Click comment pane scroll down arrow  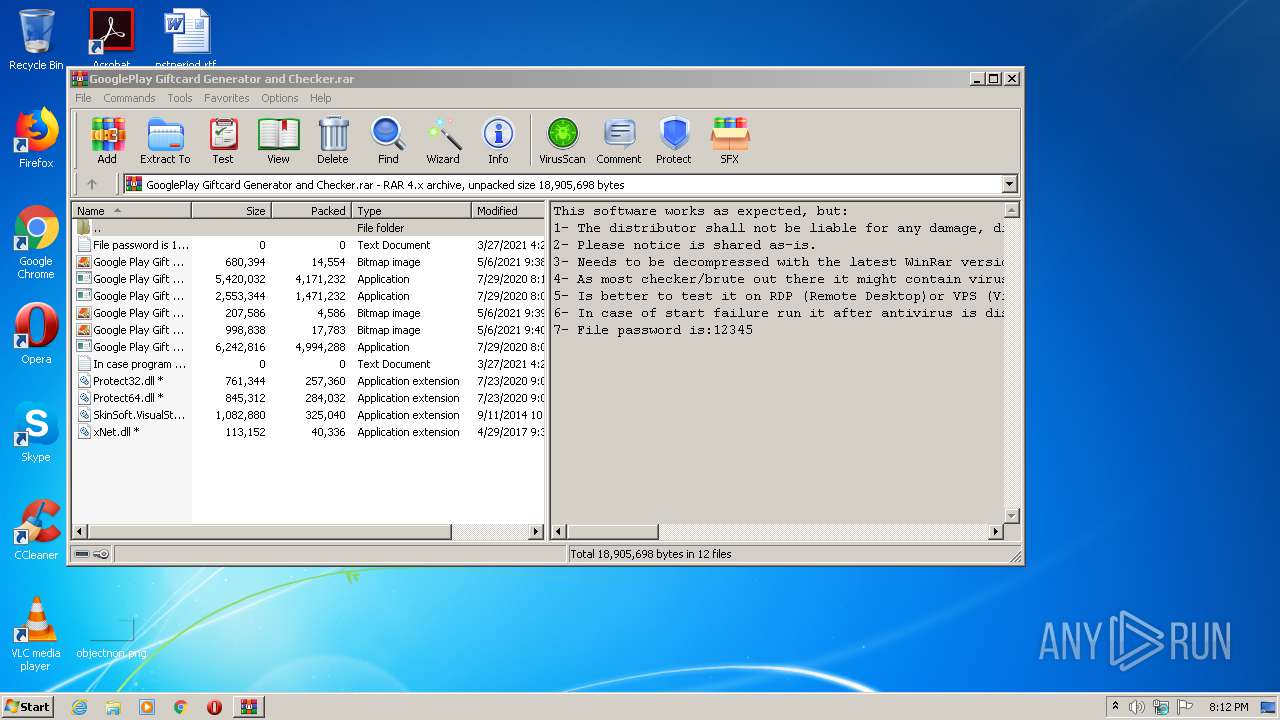point(1011,516)
